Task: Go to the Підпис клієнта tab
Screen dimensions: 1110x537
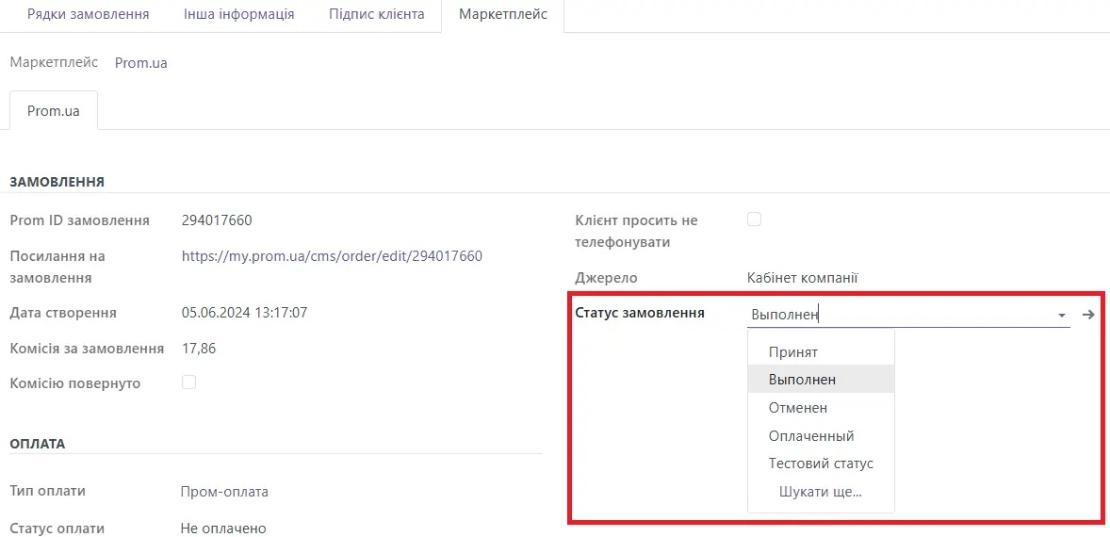Action: pos(376,15)
